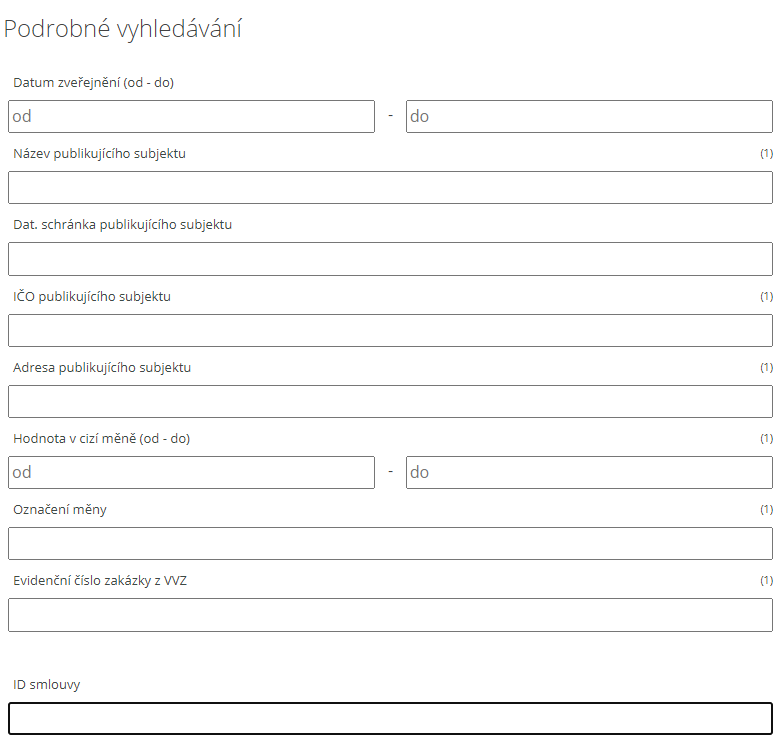The height and width of the screenshot is (744, 783).
Task: Click the IČO publikujícího subjektu input box
Action: point(390,330)
